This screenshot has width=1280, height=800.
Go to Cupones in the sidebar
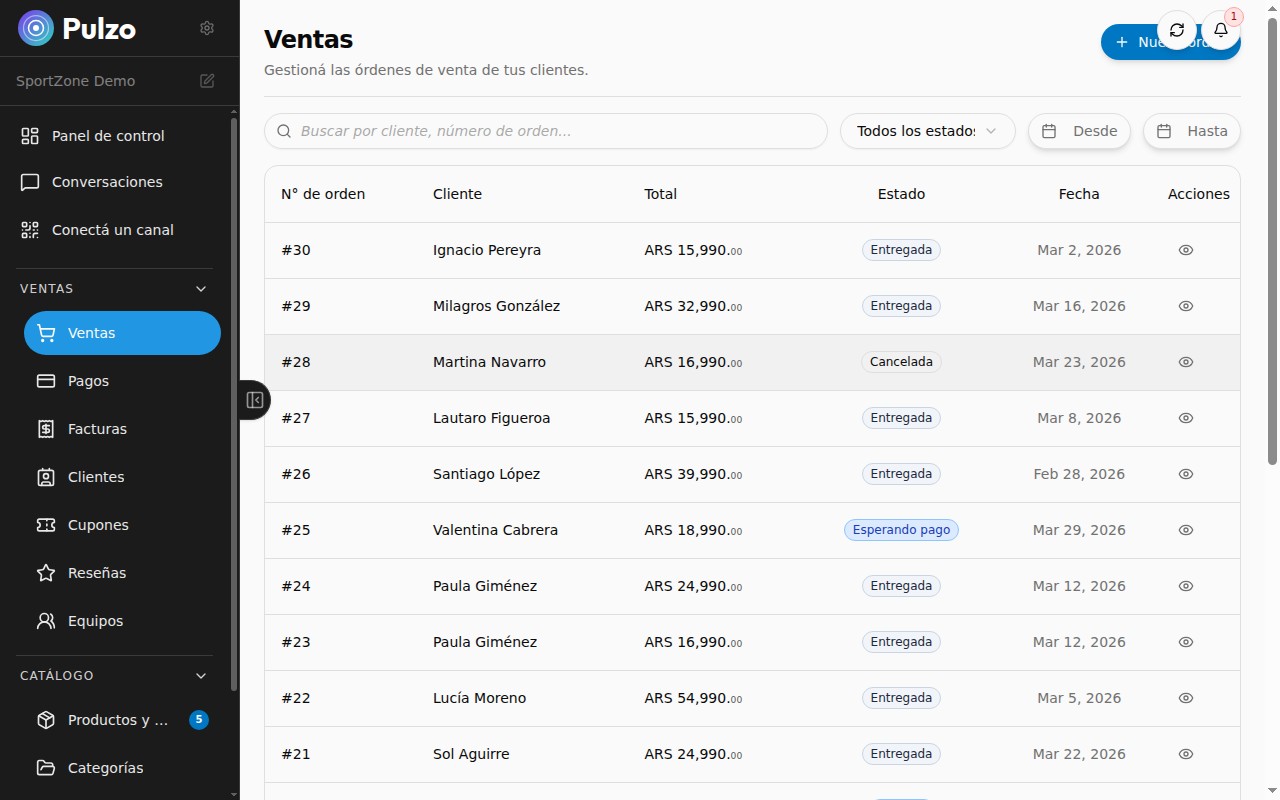98,525
